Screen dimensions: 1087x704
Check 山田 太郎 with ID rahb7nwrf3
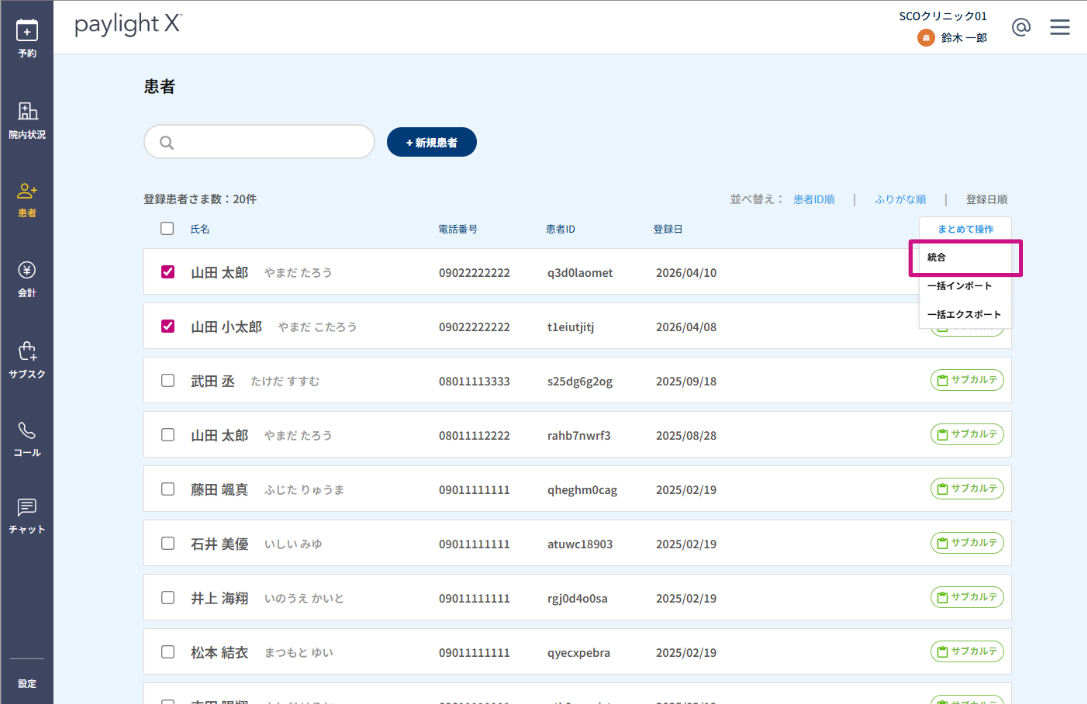coord(168,434)
